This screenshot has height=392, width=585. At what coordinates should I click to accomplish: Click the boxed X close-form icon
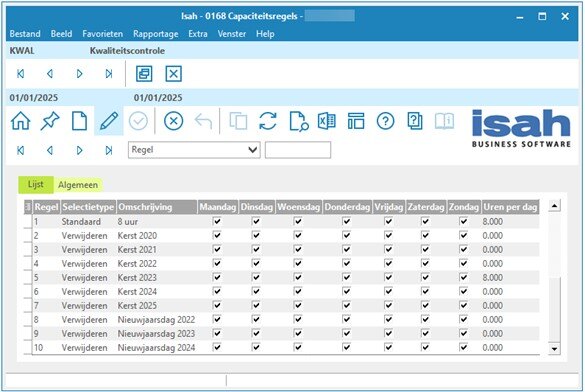[x=173, y=73]
